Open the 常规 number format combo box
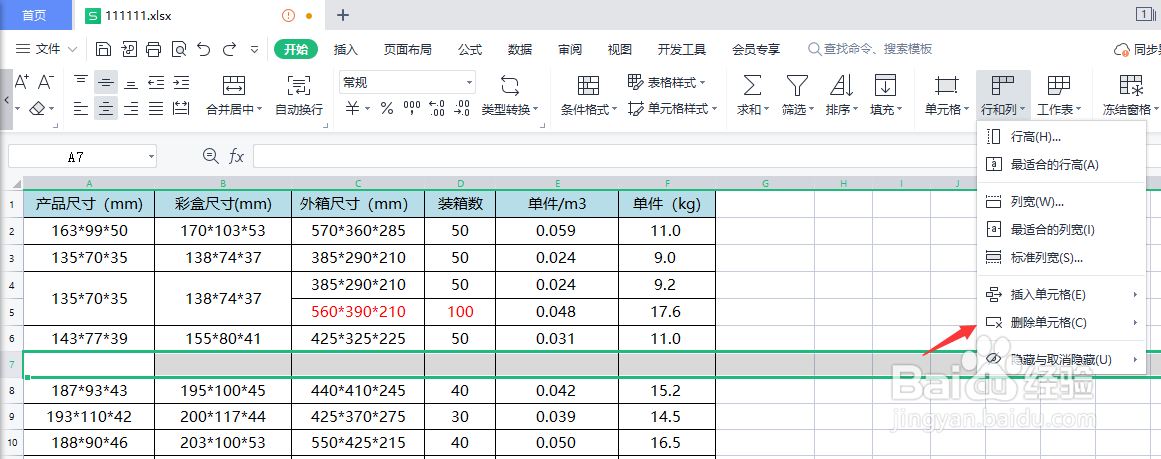1161x459 pixels. pyautogui.click(x=406, y=82)
